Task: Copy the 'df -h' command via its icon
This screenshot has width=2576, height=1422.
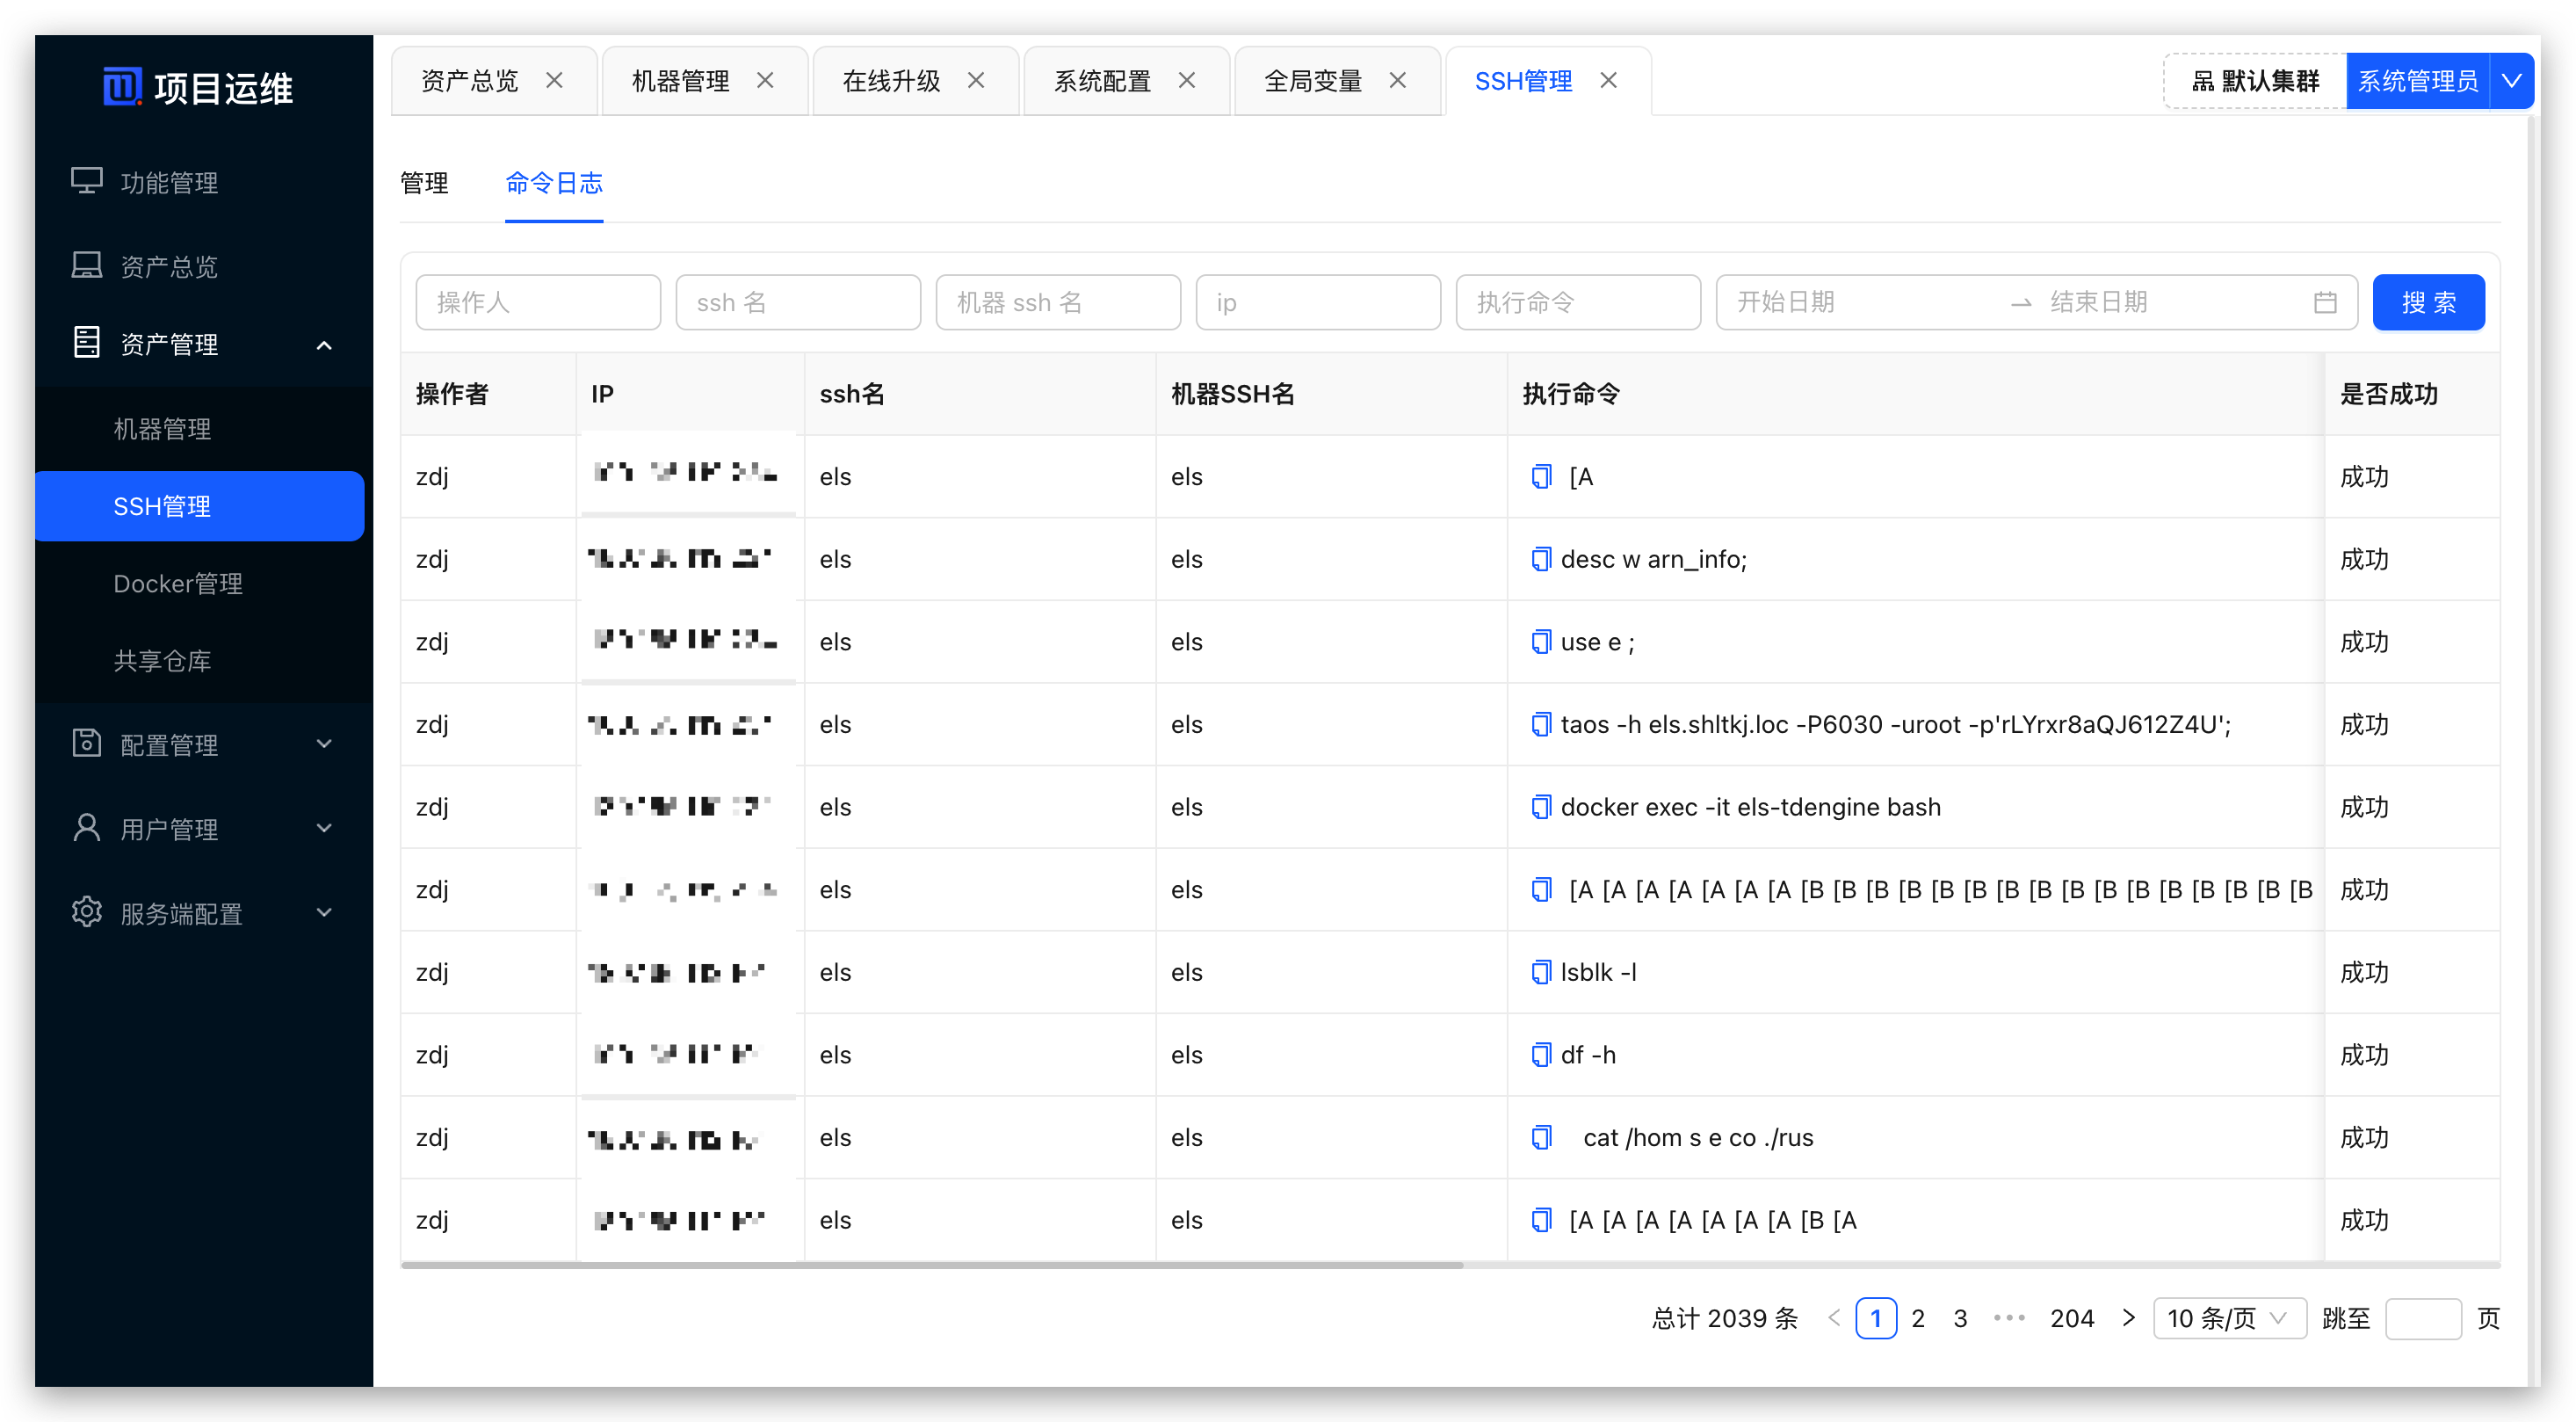Action: click(x=1541, y=1055)
